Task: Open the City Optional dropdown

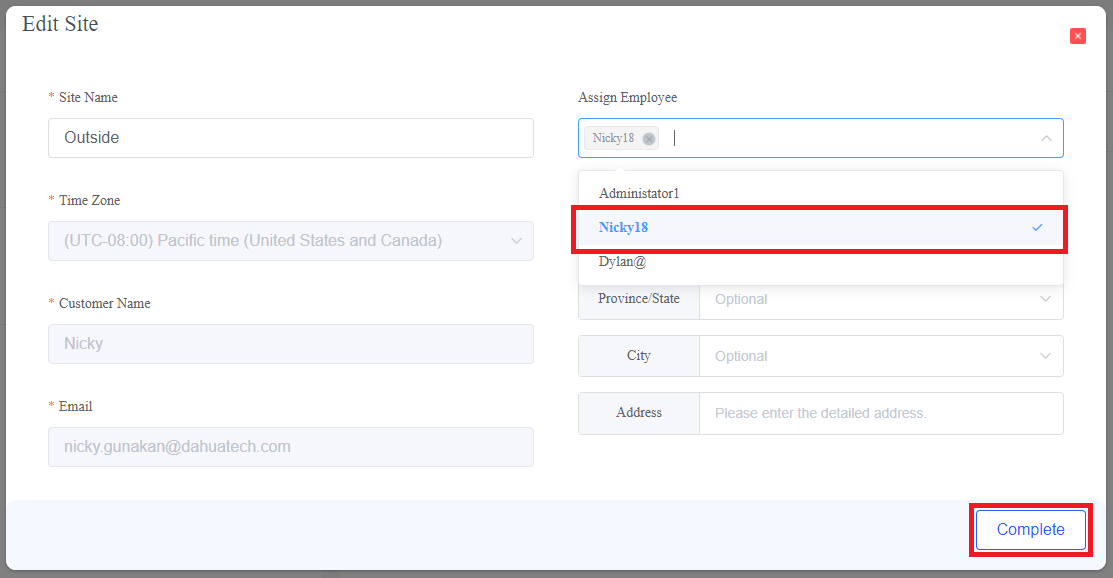Action: pyautogui.click(x=870, y=356)
